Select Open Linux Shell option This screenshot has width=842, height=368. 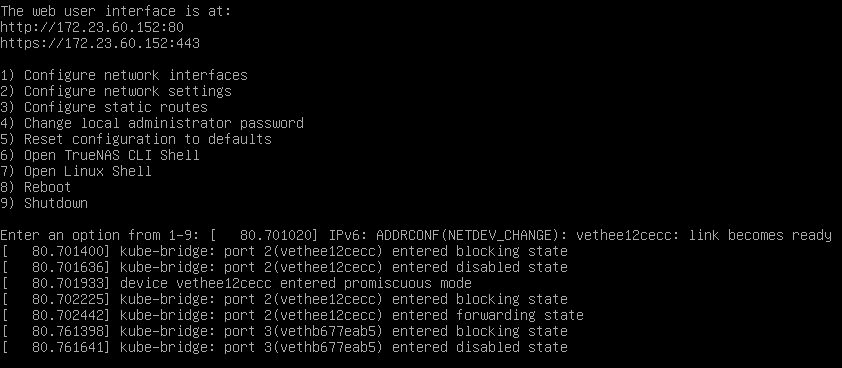[76, 171]
